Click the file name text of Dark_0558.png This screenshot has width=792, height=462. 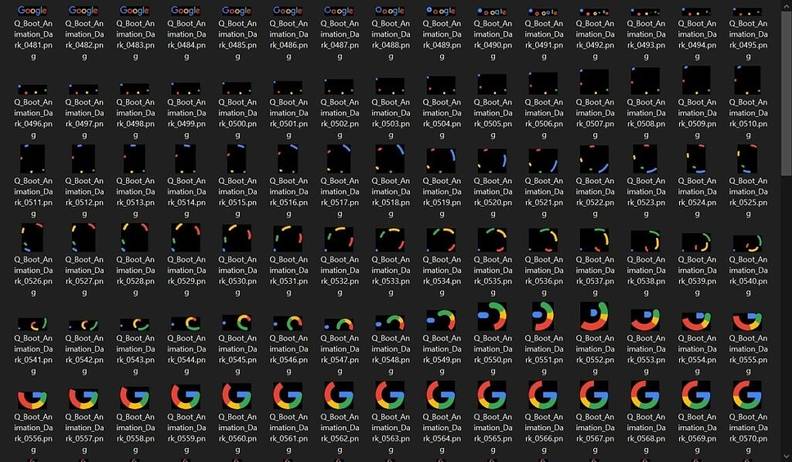(135, 434)
